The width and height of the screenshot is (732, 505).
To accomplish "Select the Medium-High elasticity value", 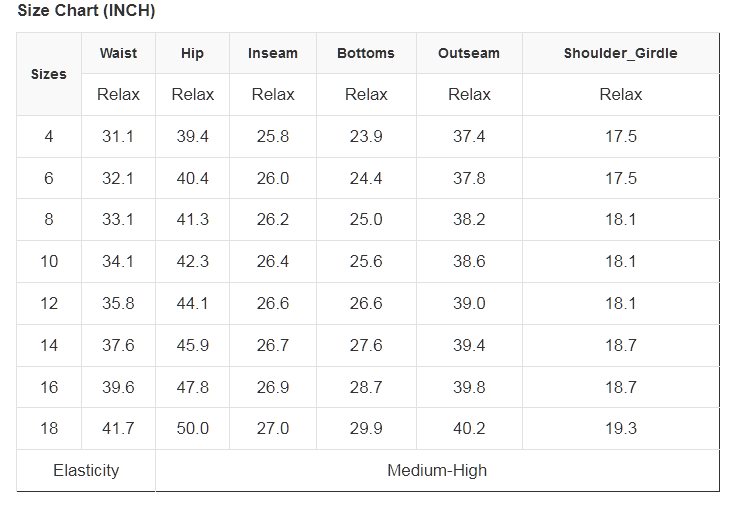I will (437, 471).
